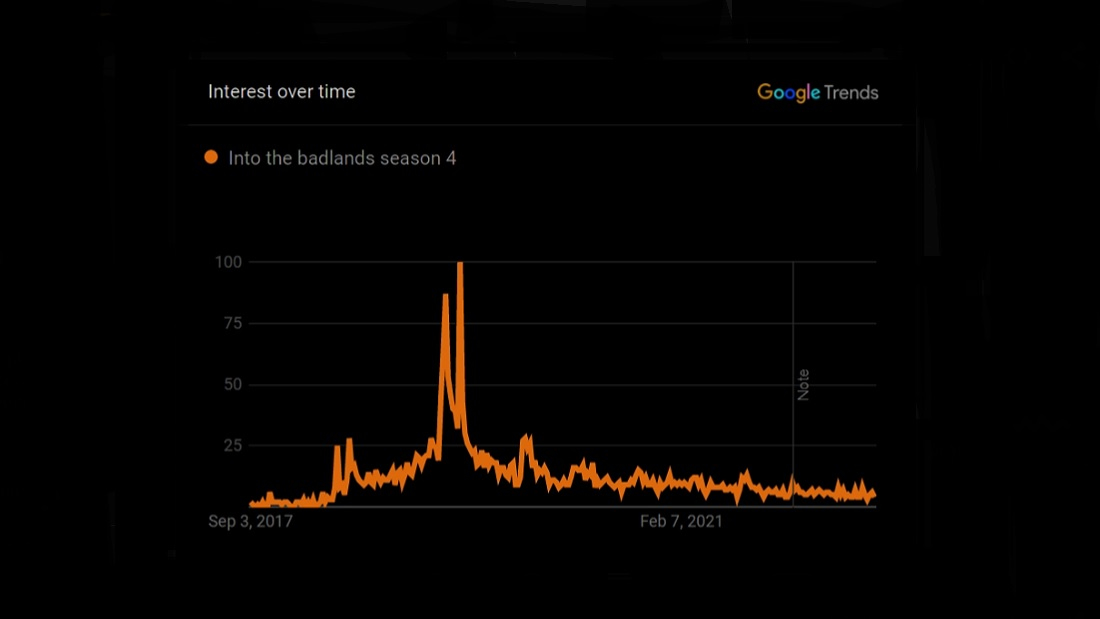
Task: Click the Google Trends logo
Action: tap(817, 93)
